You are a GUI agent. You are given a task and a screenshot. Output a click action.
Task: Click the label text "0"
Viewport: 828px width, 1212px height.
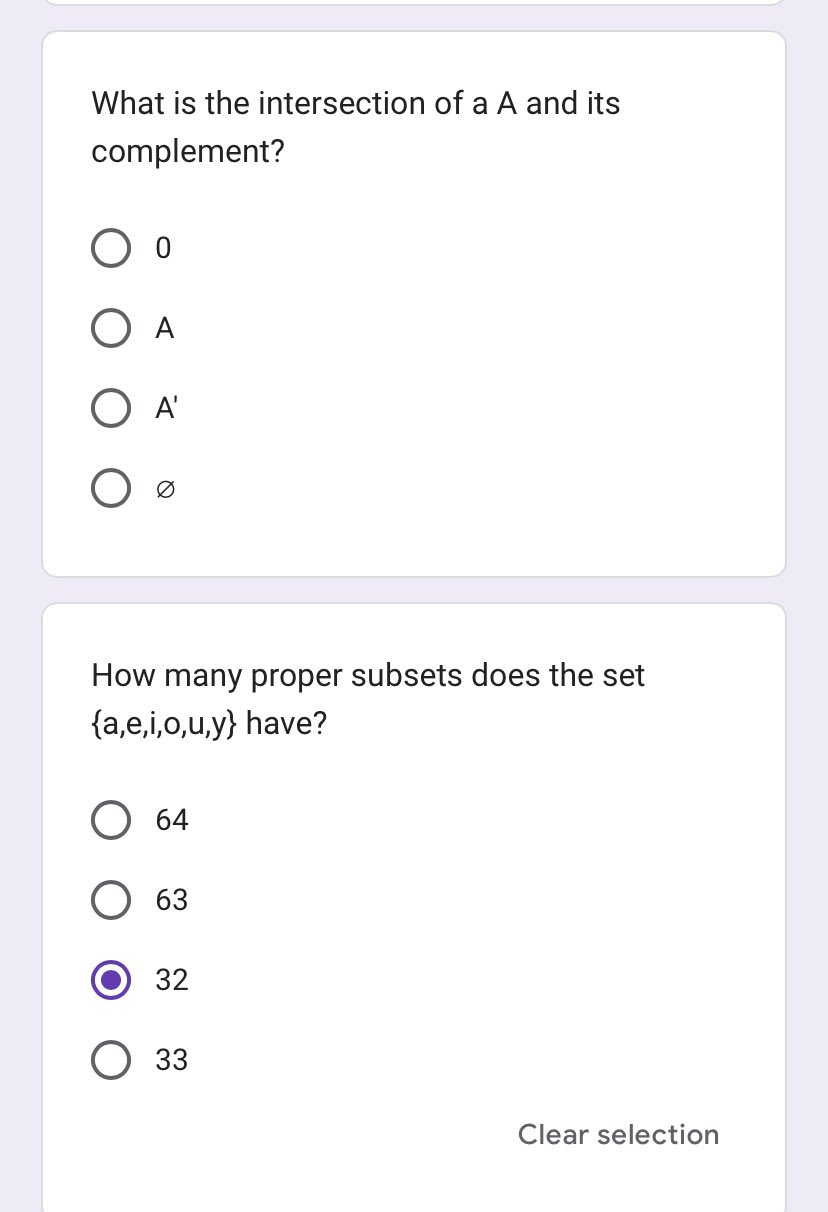pyautogui.click(x=162, y=248)
